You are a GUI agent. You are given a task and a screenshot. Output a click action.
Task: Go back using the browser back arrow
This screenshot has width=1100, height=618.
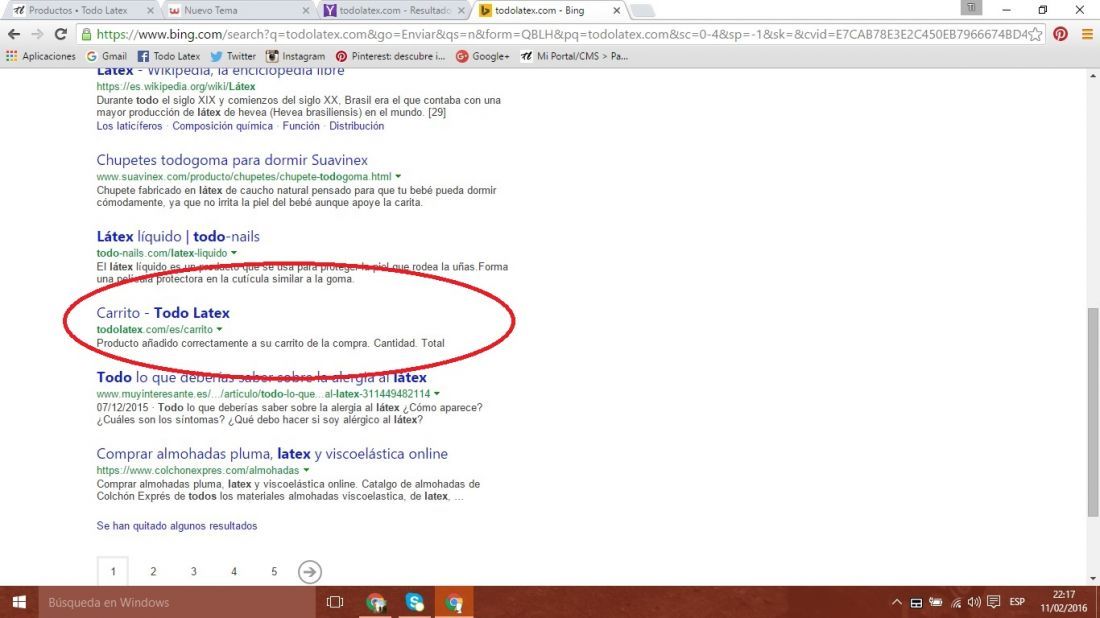(x=14, y=34)
